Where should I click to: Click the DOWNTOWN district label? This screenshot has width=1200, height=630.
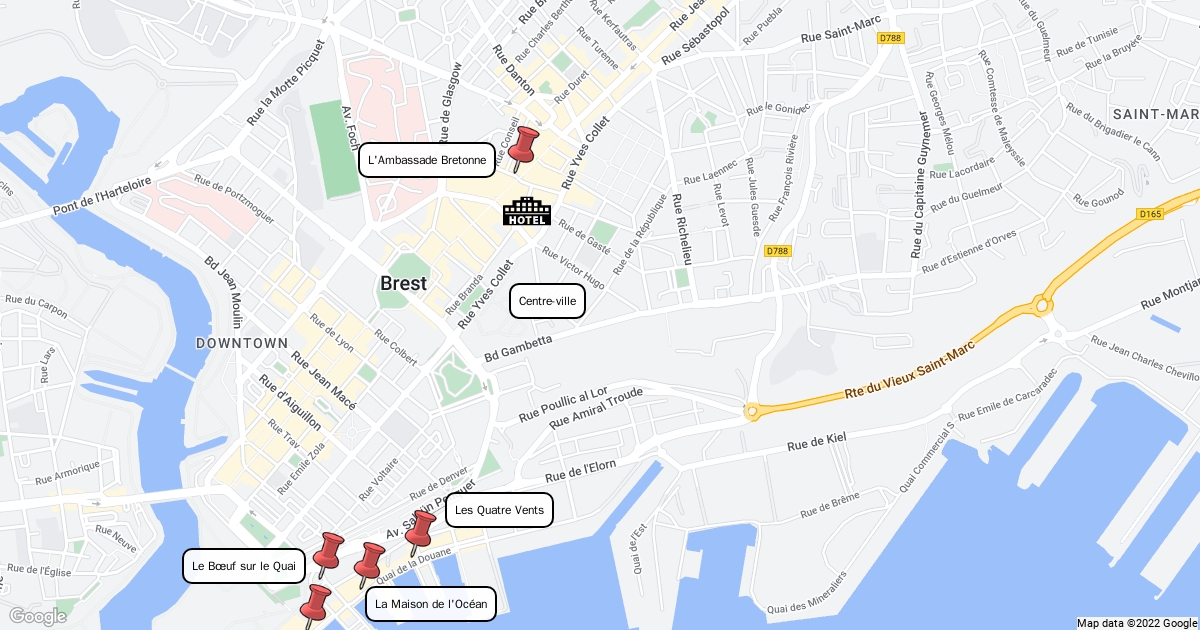pos(242,343)
